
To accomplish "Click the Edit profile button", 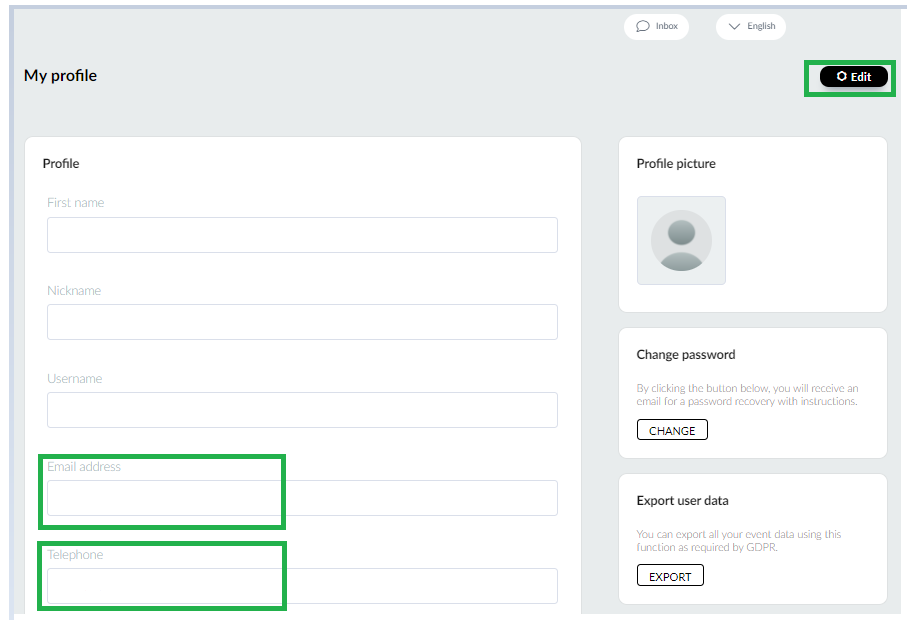I will tap(853, 77).
